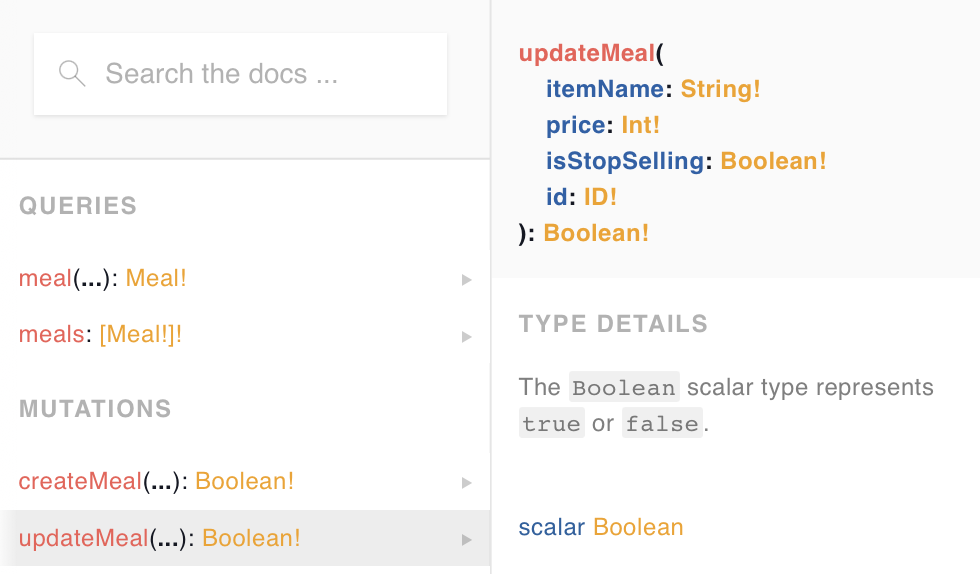Expand the arrow beside createMeal mutation
The image size is (980, 574).
click(x=466, y=482)
